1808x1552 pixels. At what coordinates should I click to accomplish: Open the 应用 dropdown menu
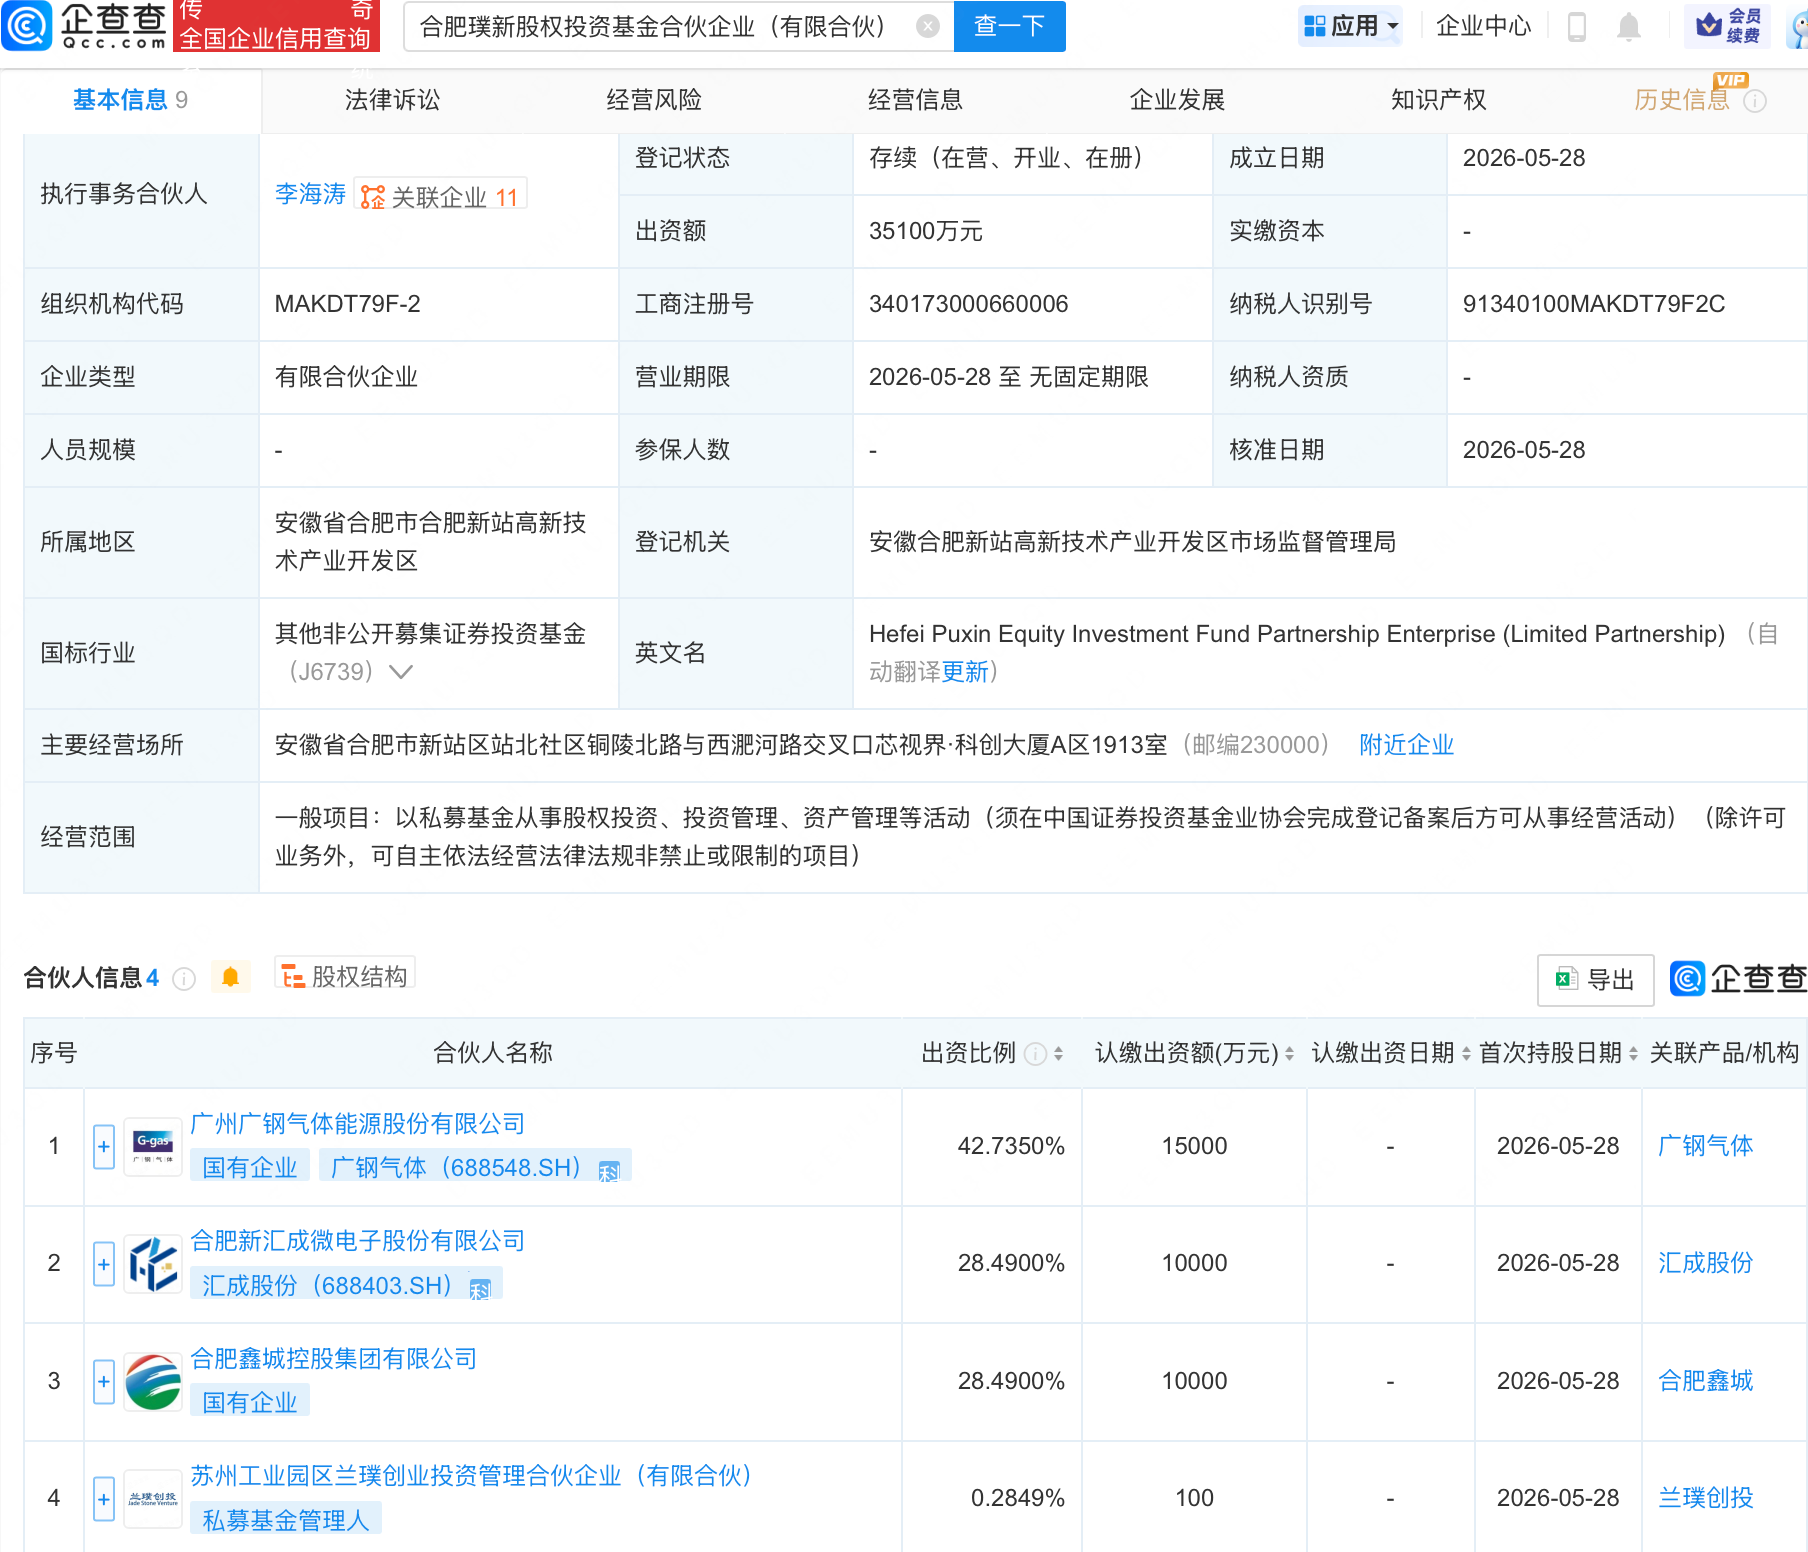coord(1350,26)
